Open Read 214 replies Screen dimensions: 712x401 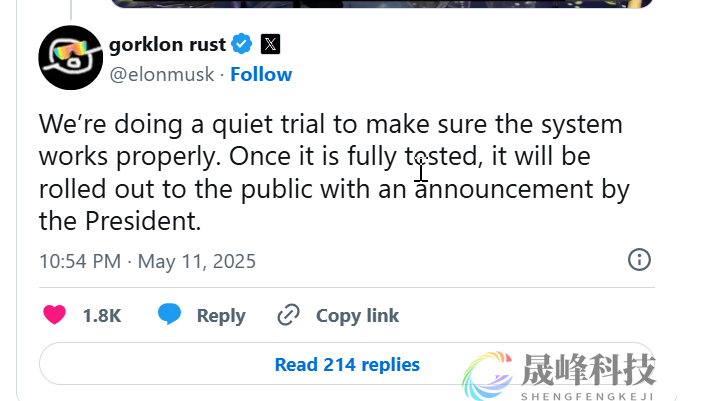[347, 365]
